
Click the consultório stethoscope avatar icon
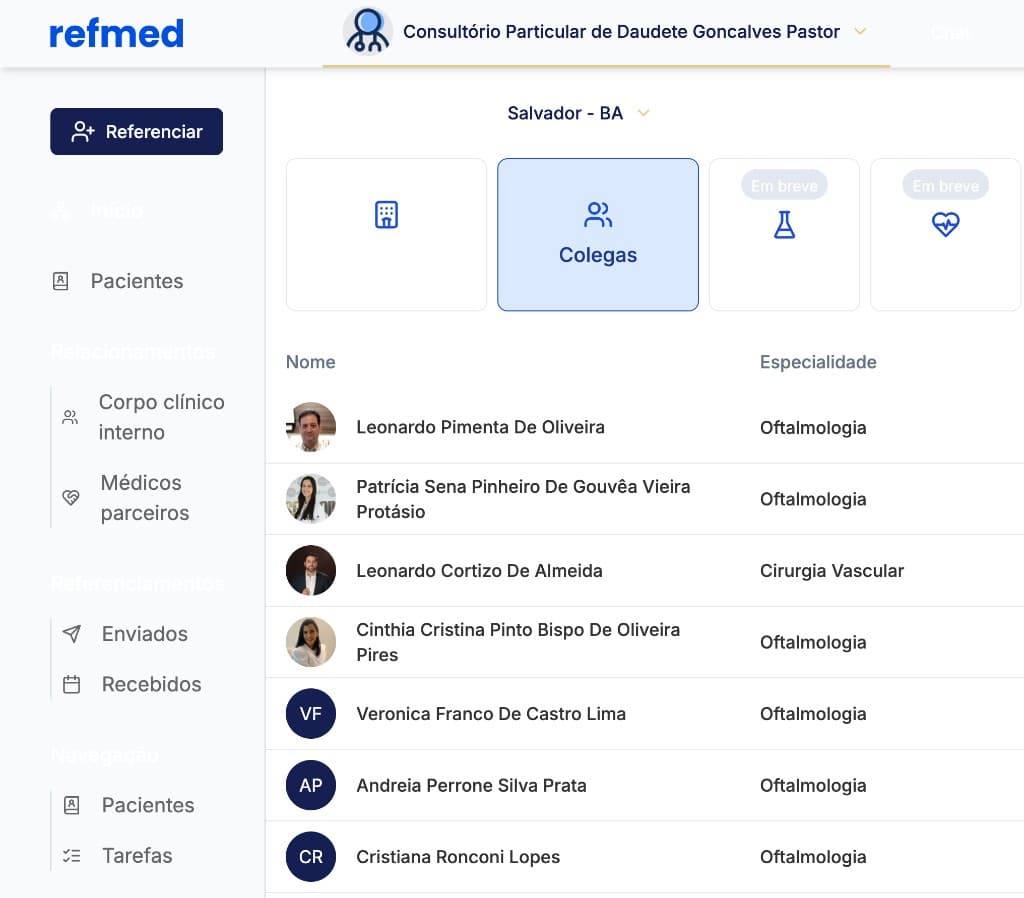tap(368, 31)
